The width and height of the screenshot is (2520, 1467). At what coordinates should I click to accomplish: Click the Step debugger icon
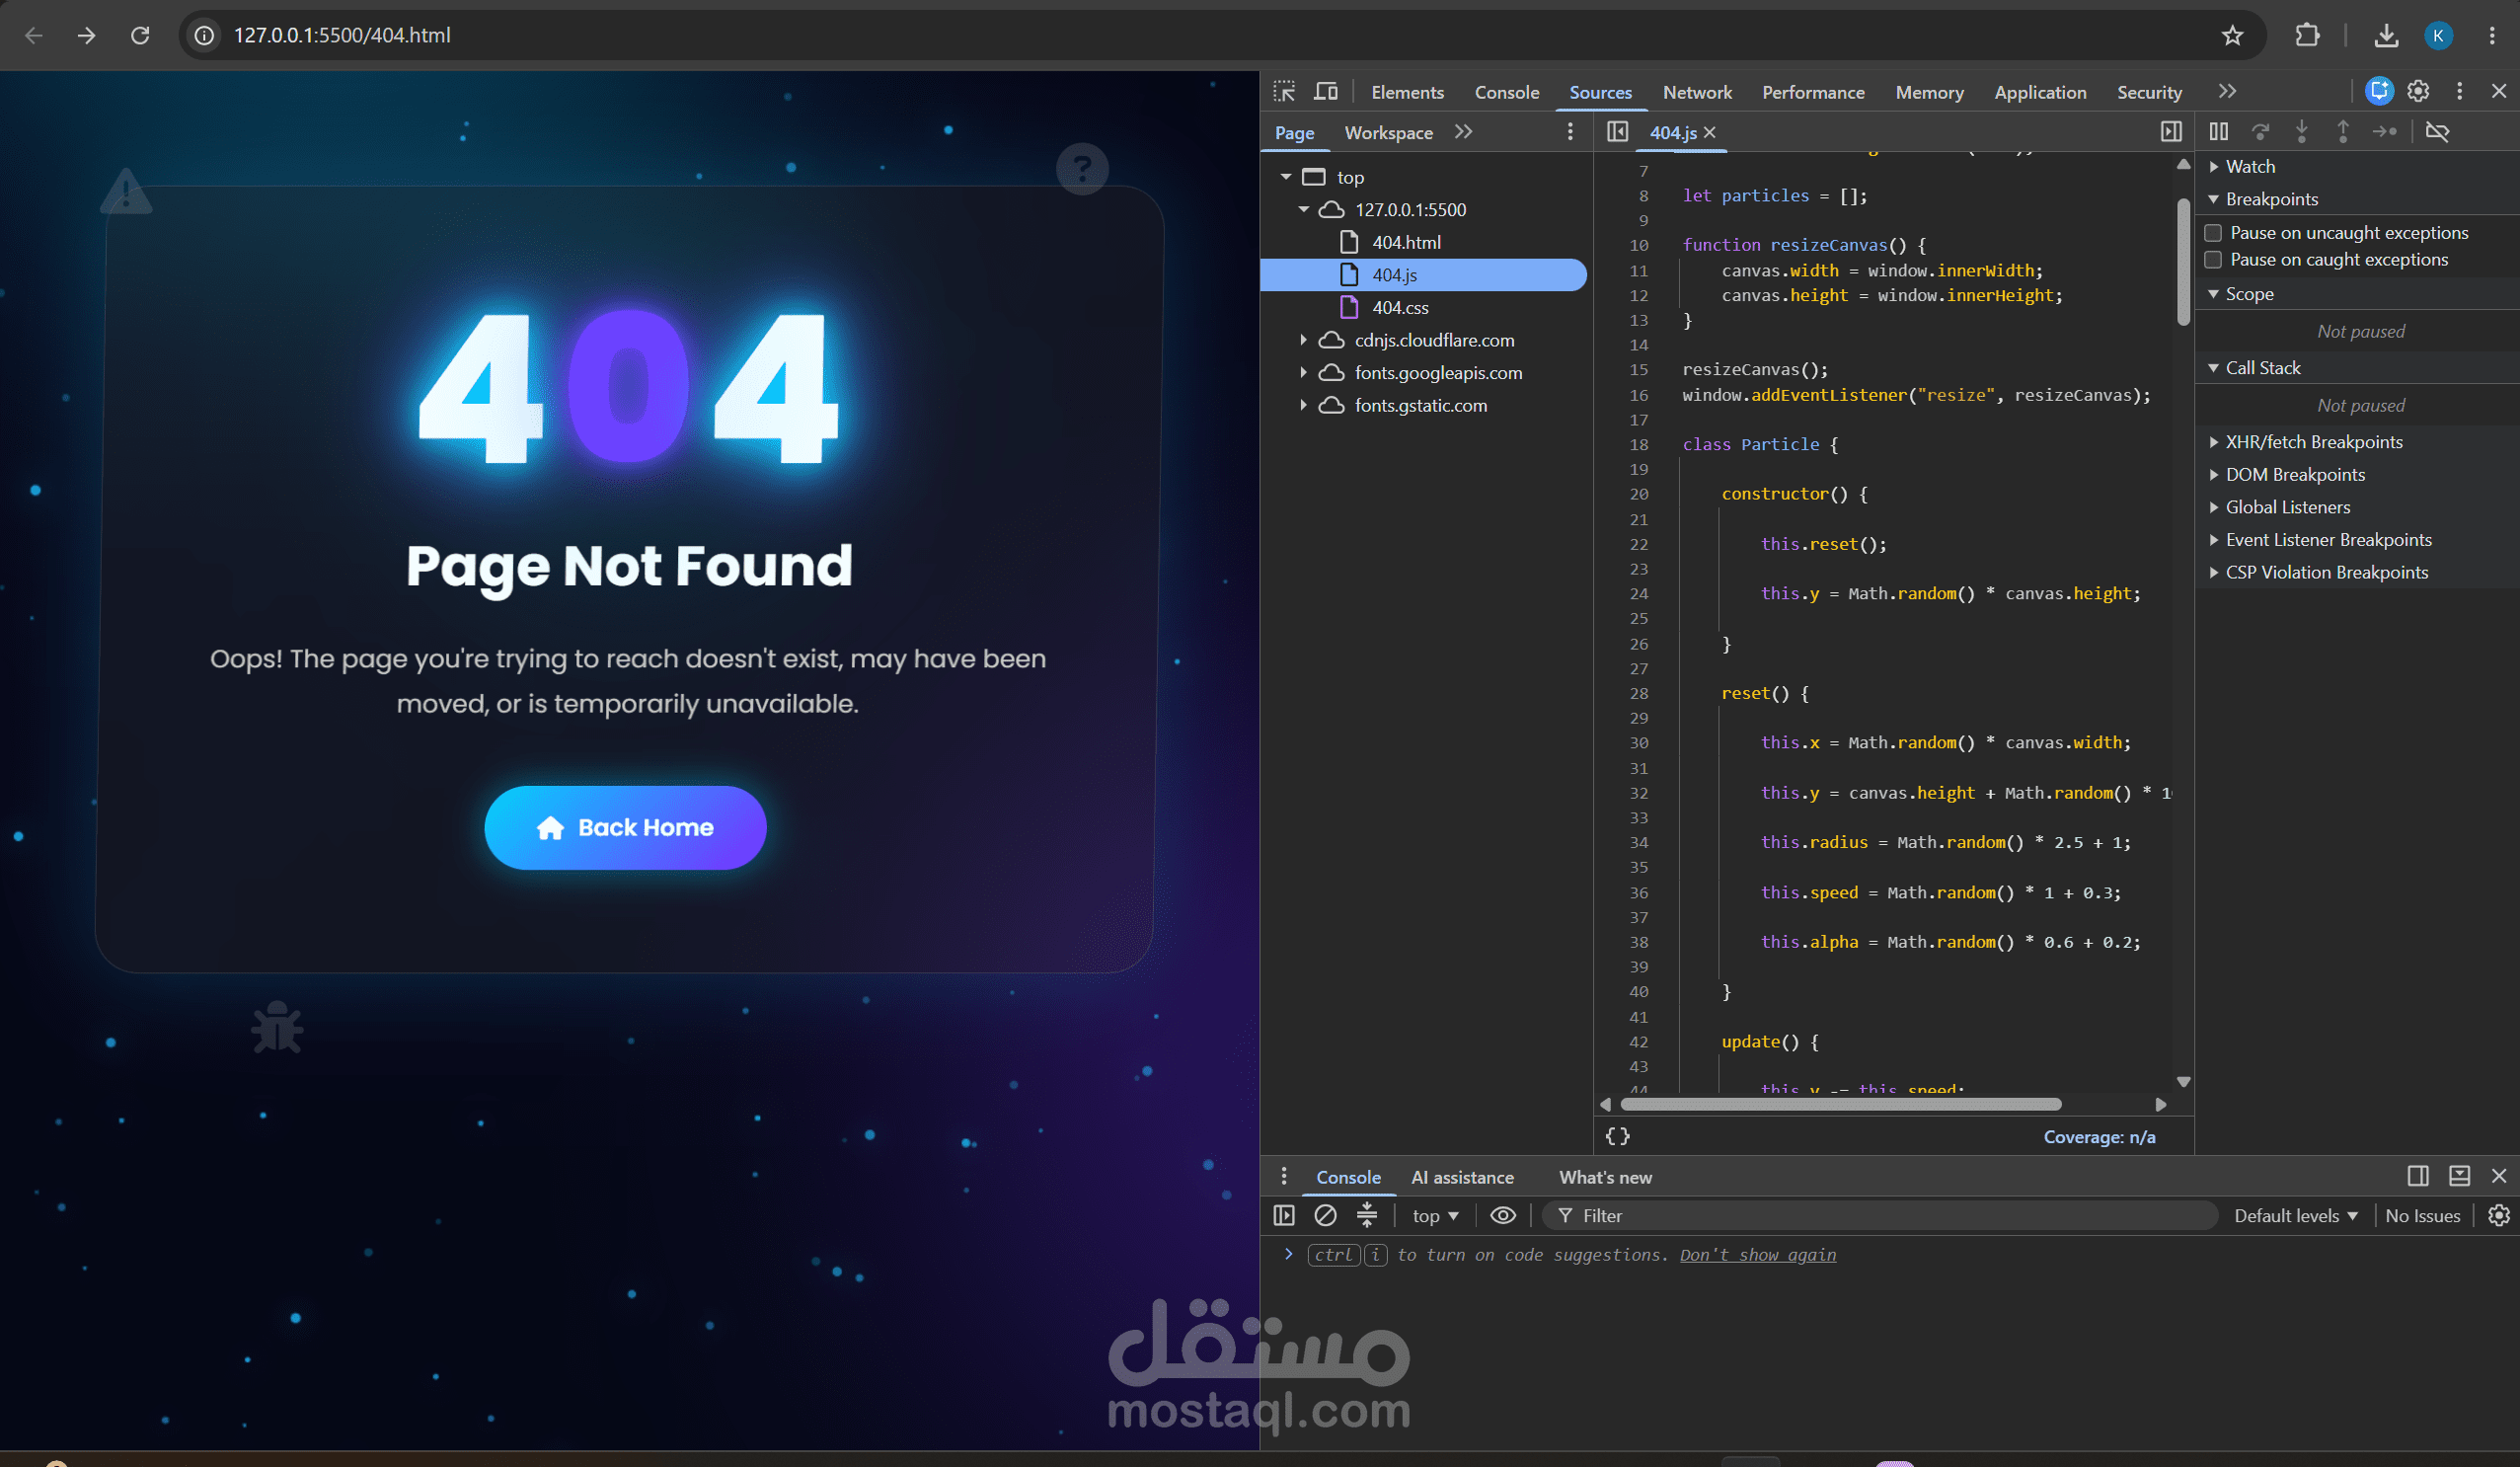coord(2384,132)
